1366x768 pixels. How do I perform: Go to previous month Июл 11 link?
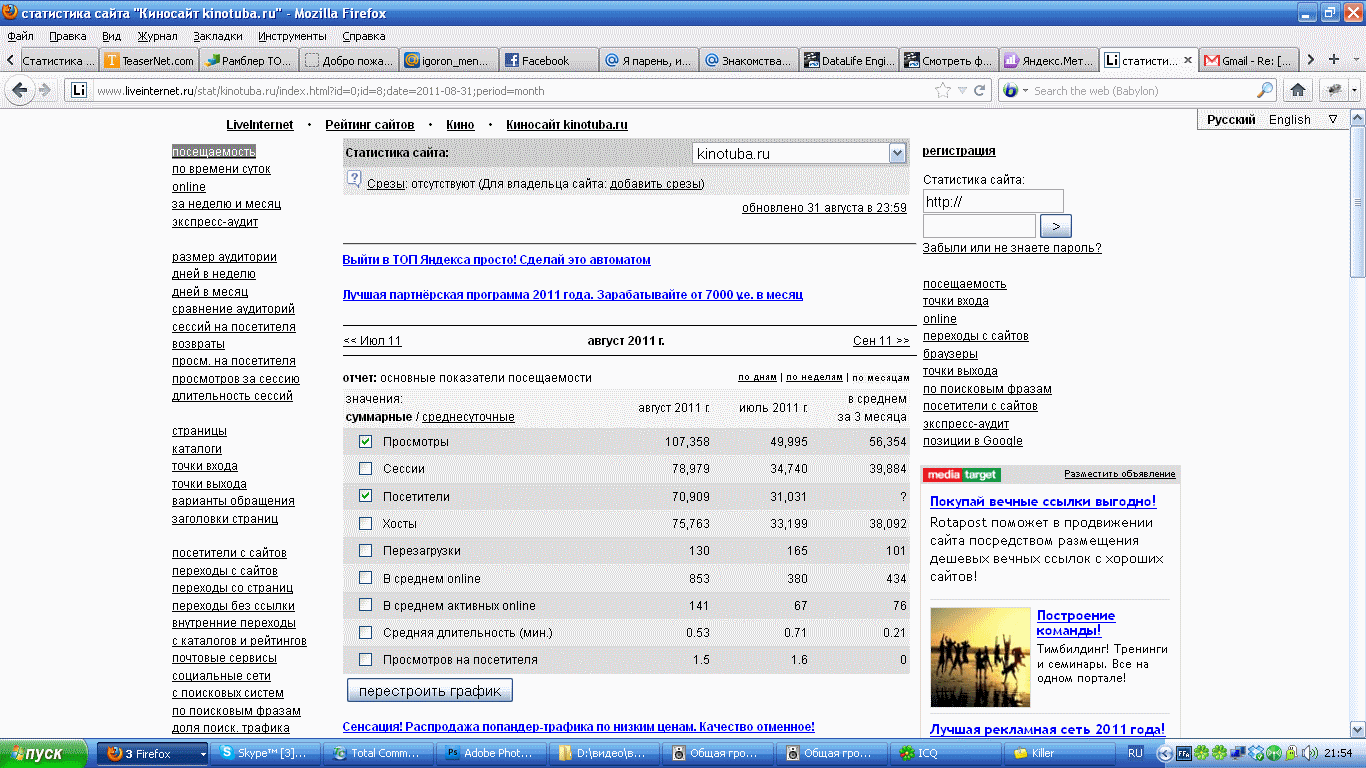pyautogui.click(x=372, y=341)
